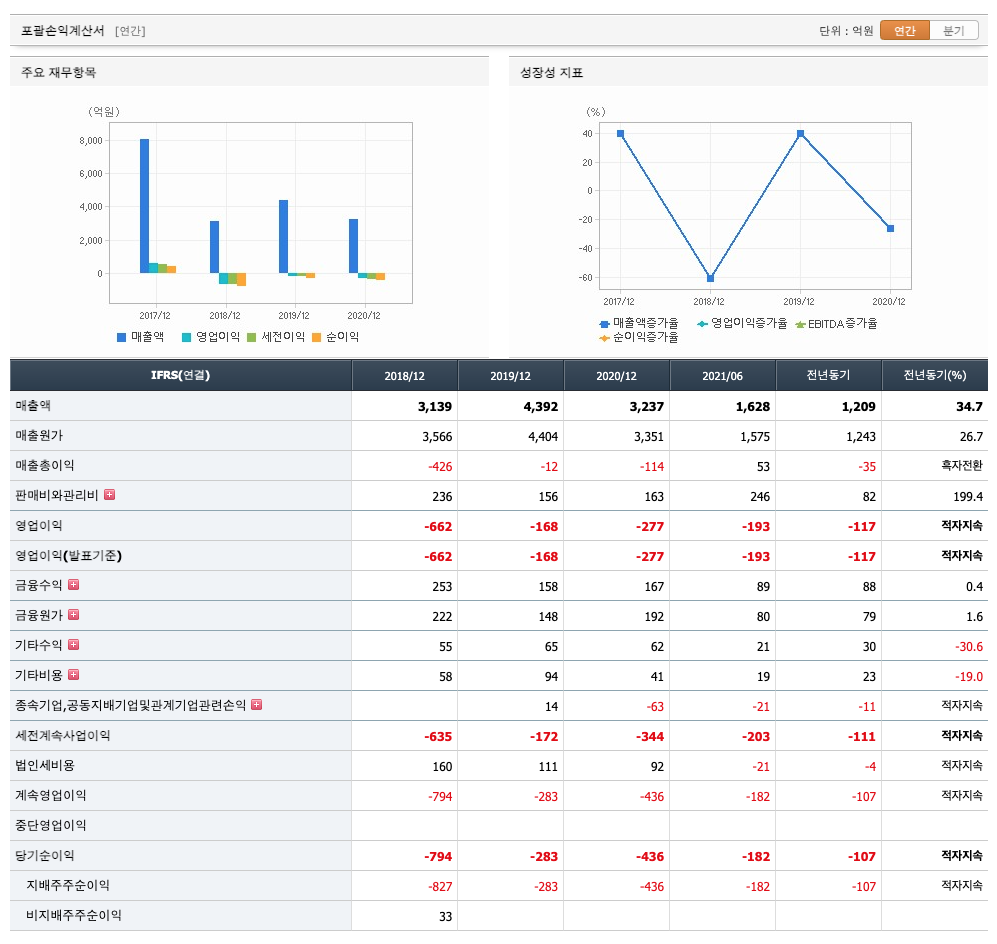Click 2020/12 세전계속사업이익 value -344
The image size is (997, 944).
click(x=650, y=737)
